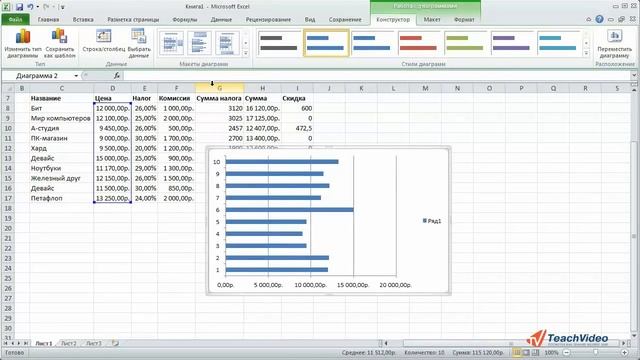
Task: Open the Name Box dropdown arrow
Action: (x=76, y=76)
